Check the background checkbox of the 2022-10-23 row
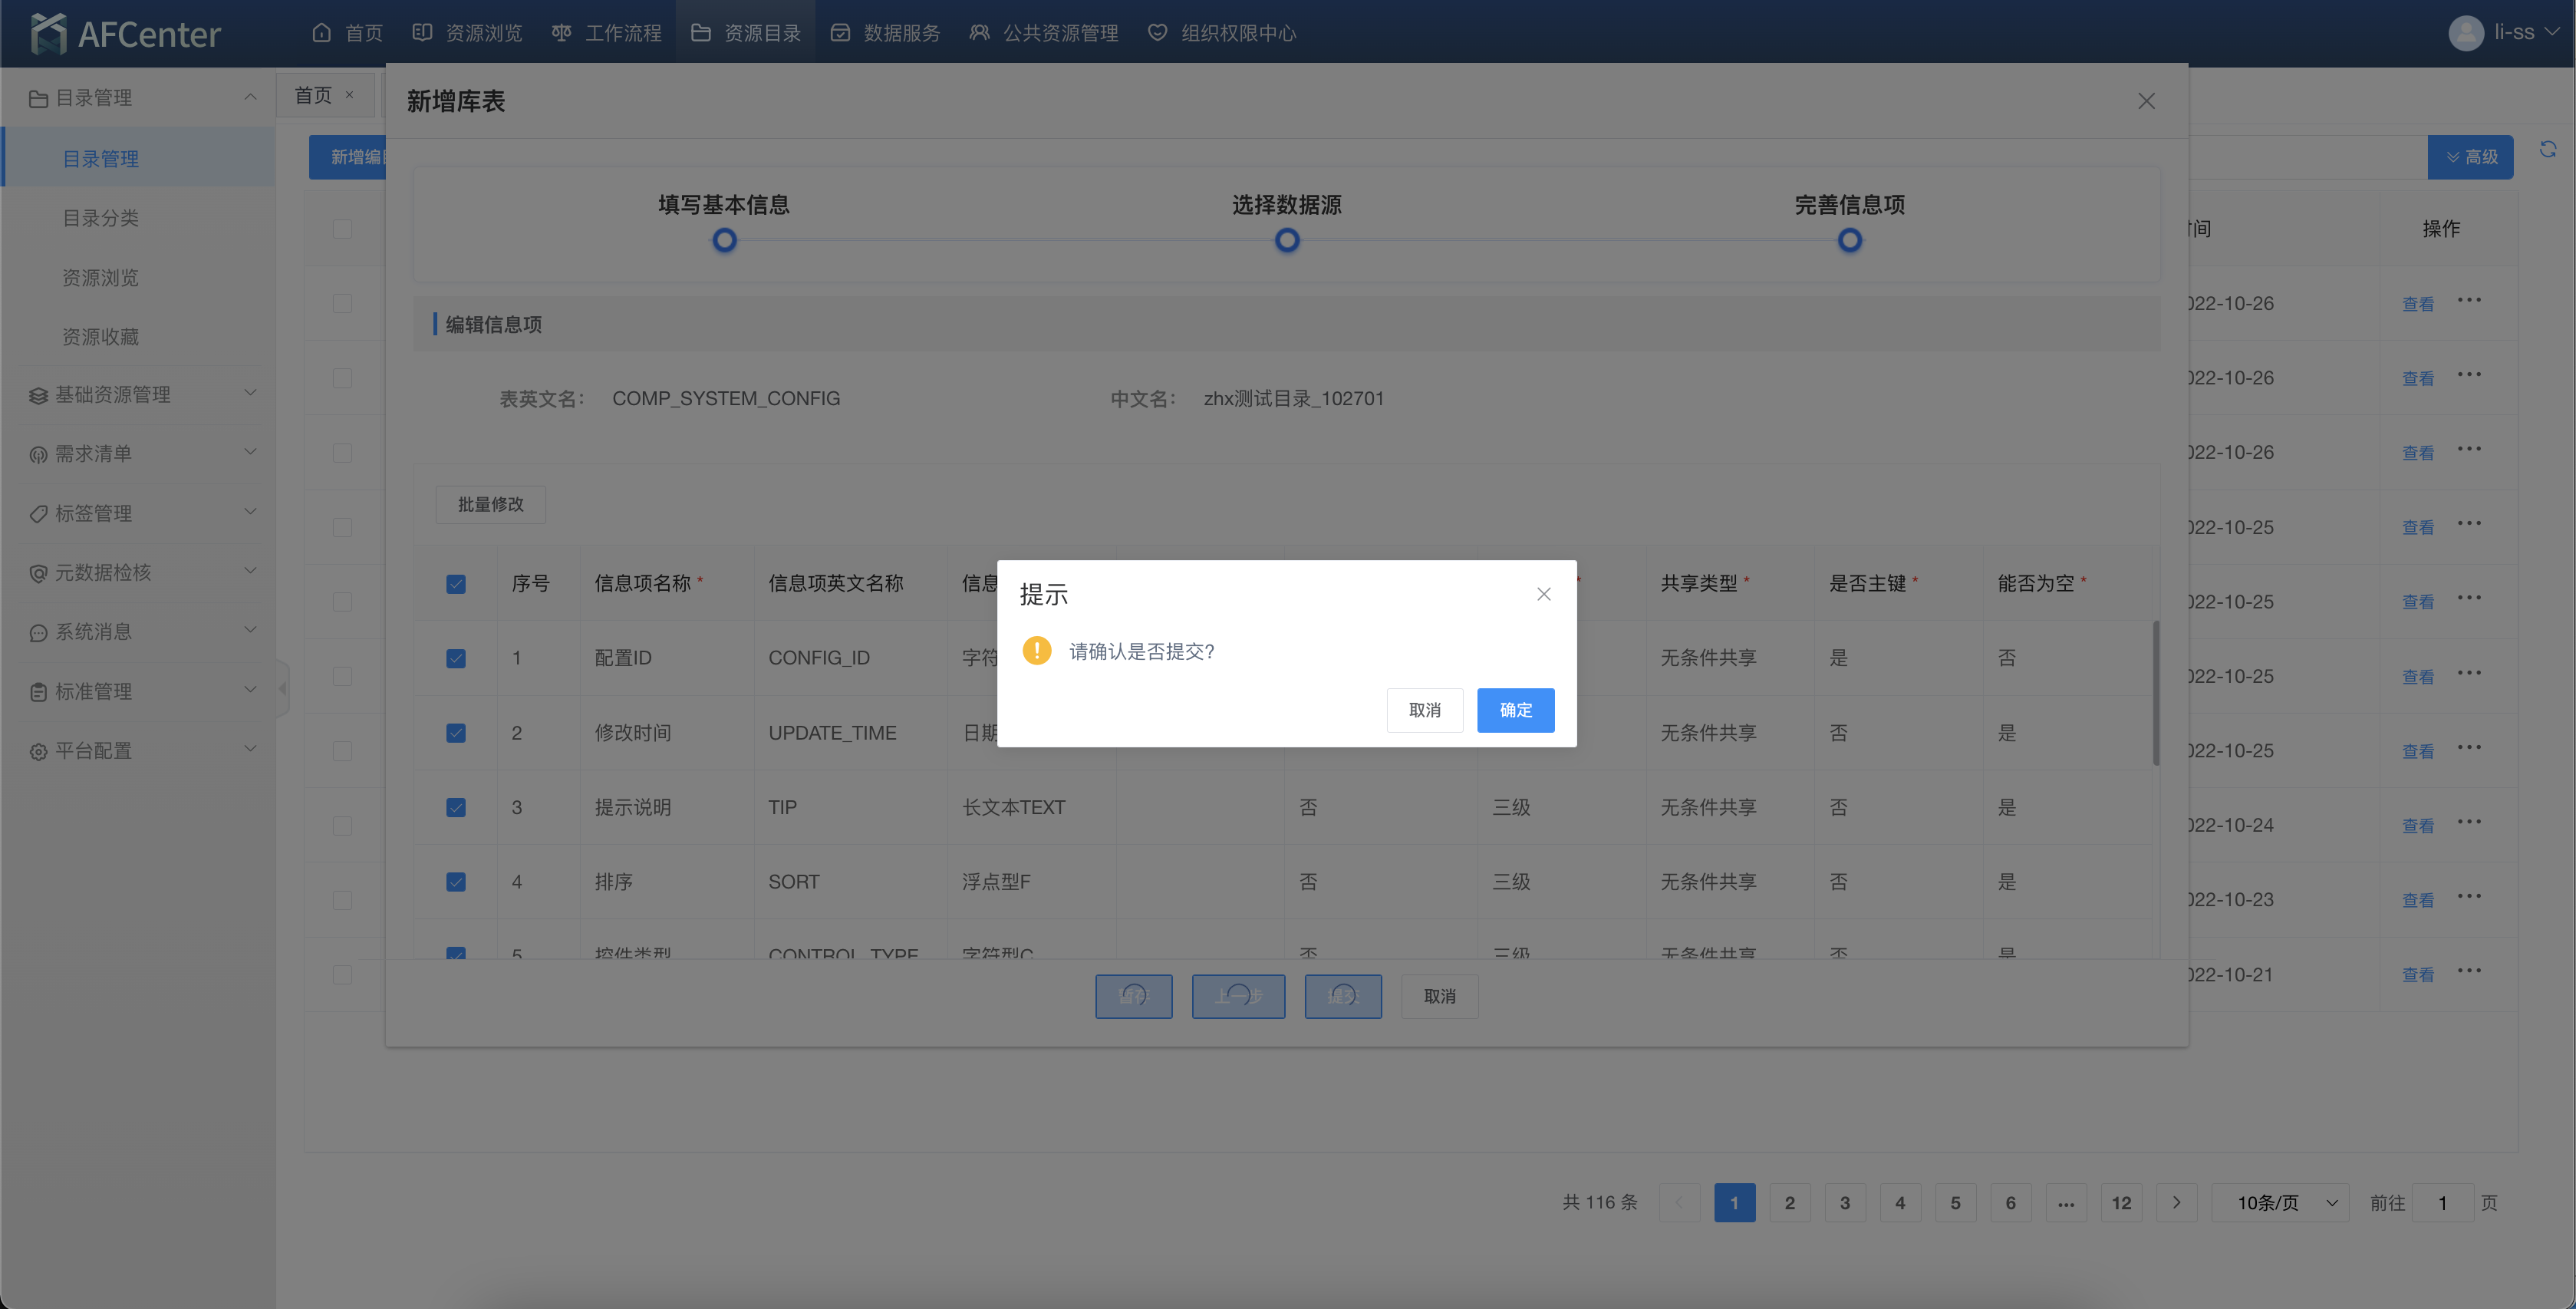 [x=342, y=900]
